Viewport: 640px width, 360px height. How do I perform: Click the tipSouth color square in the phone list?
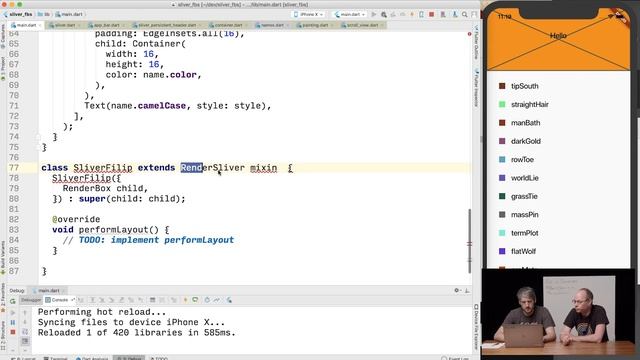tap(502, 86)
